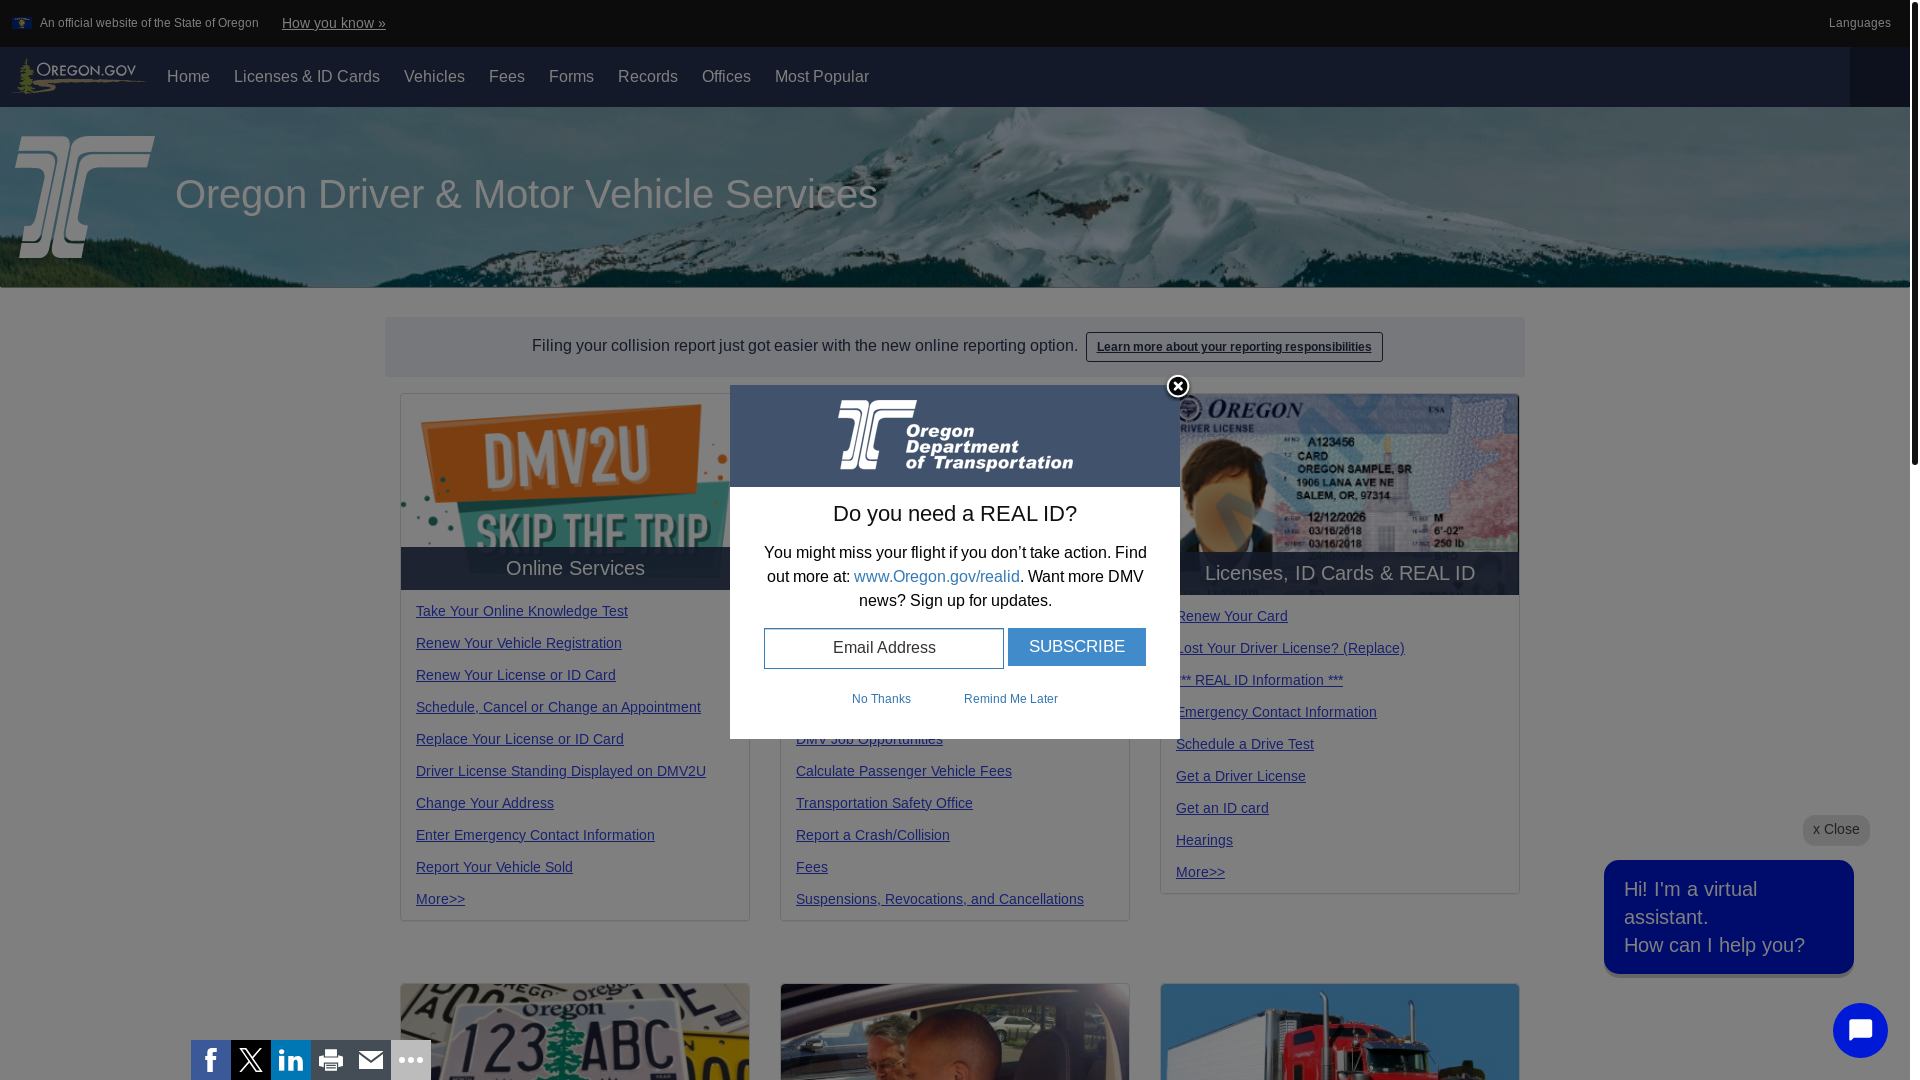Dismiss the virtual assistant greeting
This screenshot has height=1080, width=1920.
coord(1836,829)
